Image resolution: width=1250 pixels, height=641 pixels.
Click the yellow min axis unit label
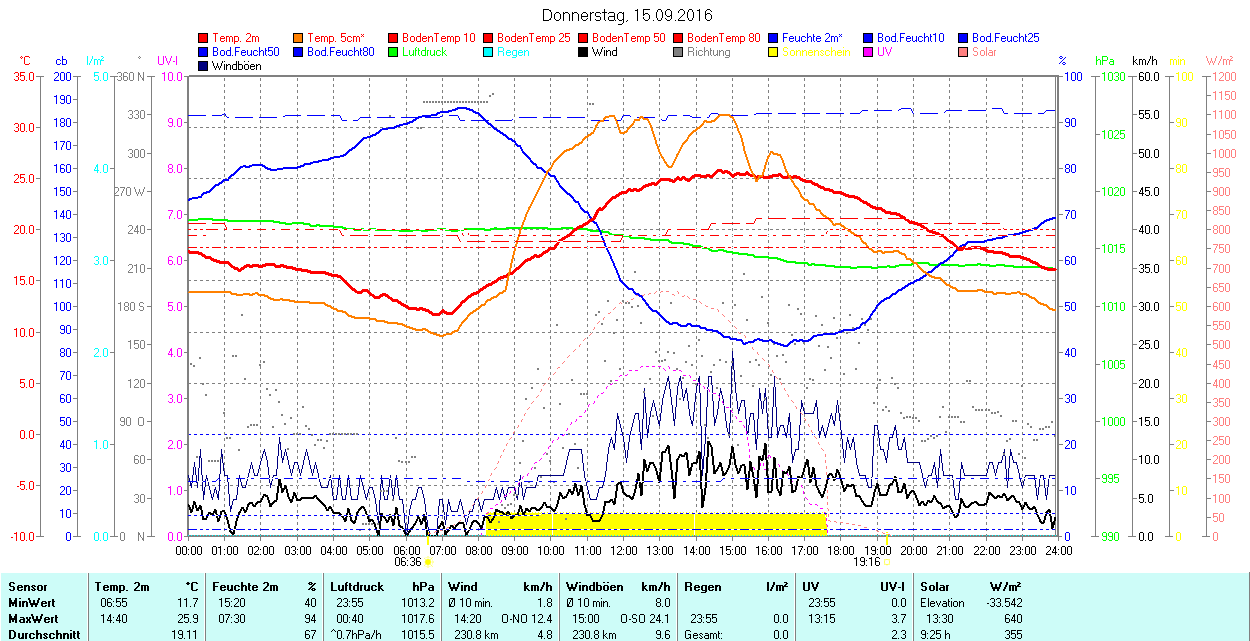coord(1178,61)
